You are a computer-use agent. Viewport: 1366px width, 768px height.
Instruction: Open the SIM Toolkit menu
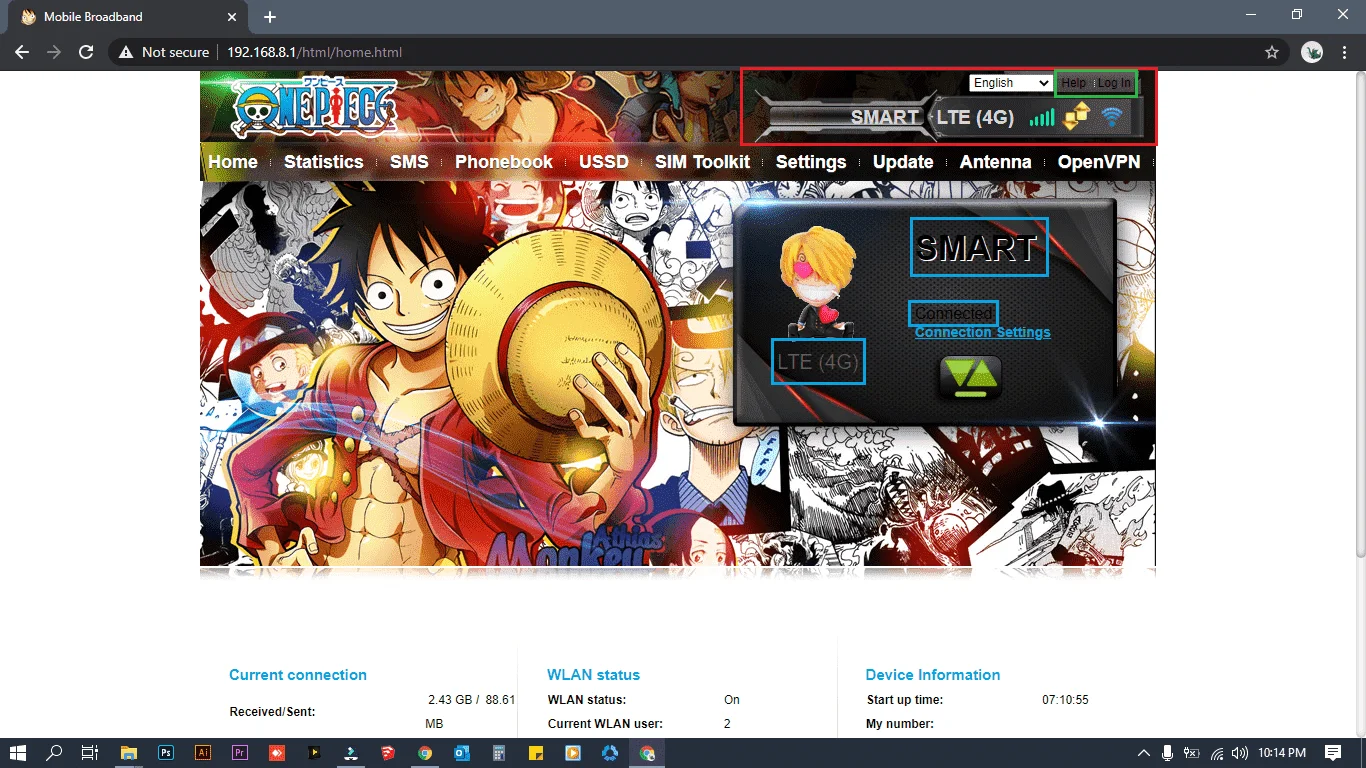[702, 162]
